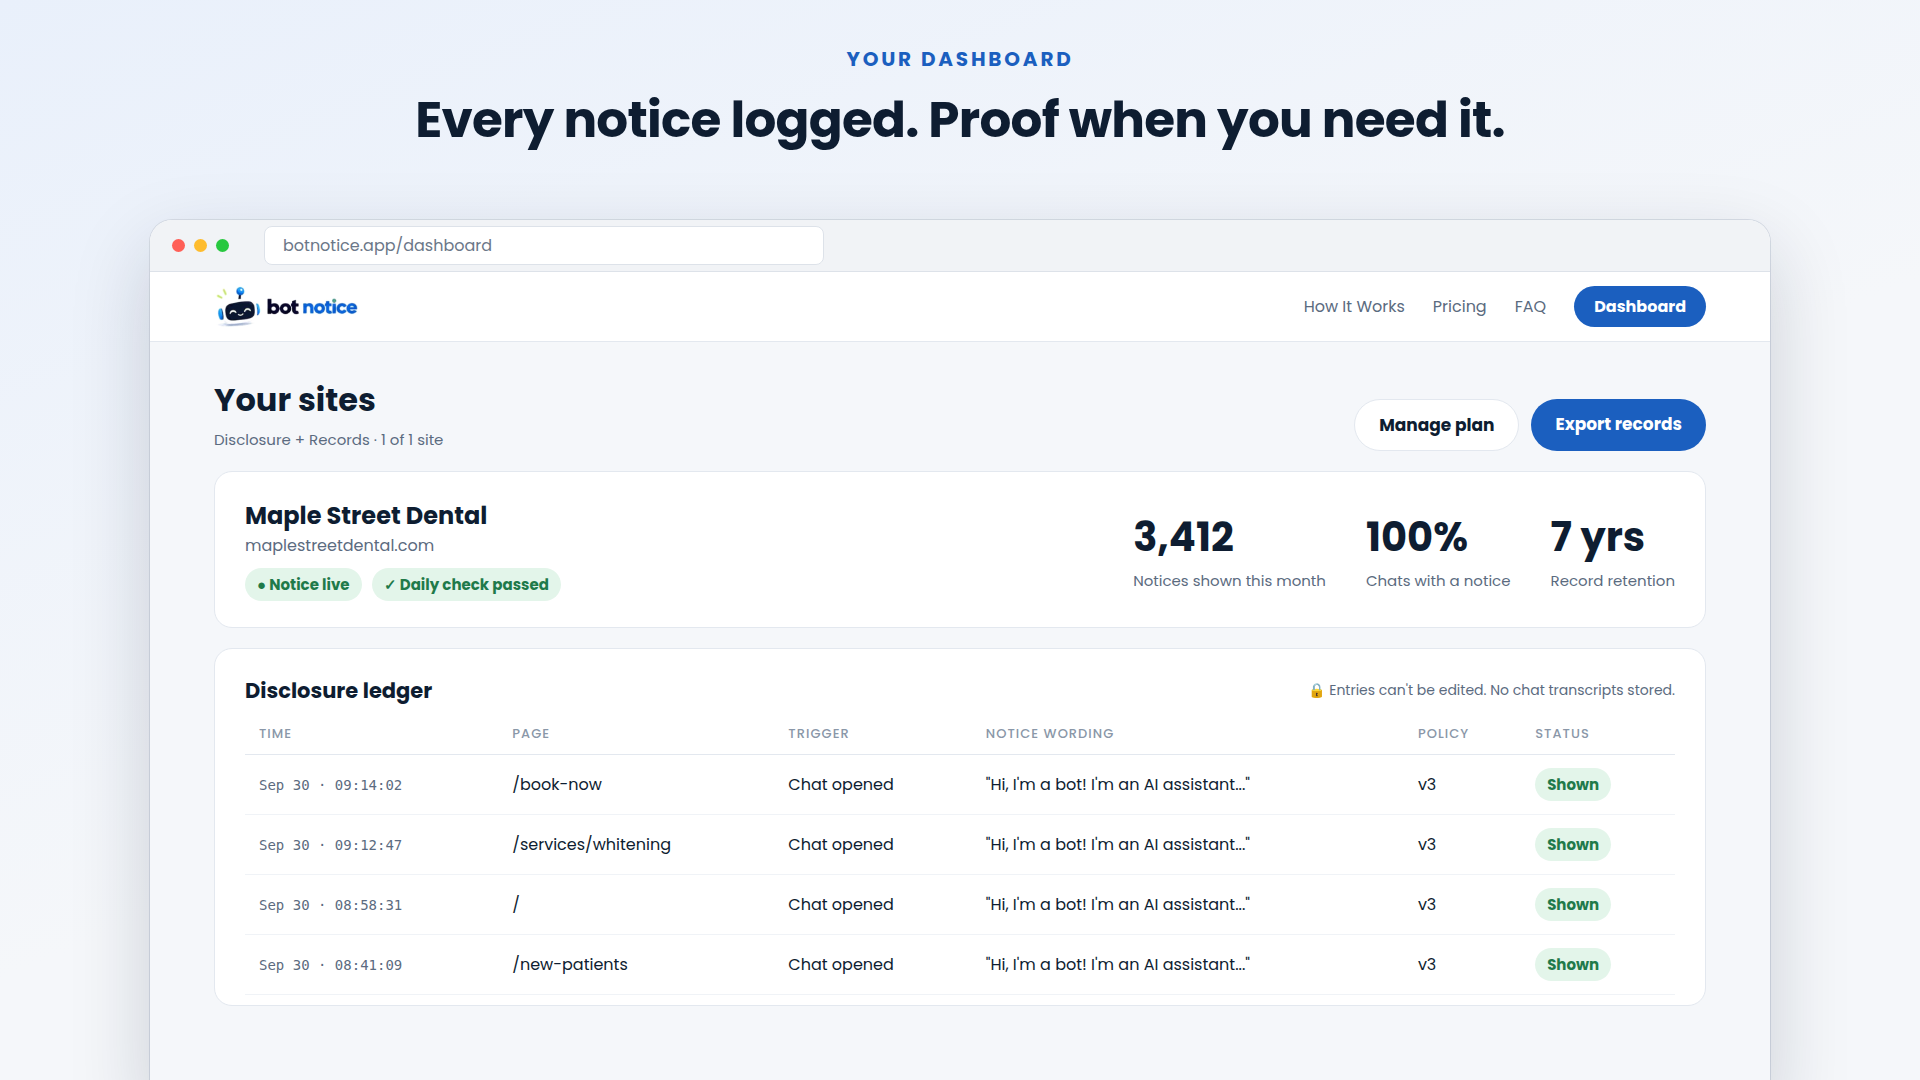Click Chats with a notice label
Viewport: 1920px width, 1080px height.
pos(1437,581)
